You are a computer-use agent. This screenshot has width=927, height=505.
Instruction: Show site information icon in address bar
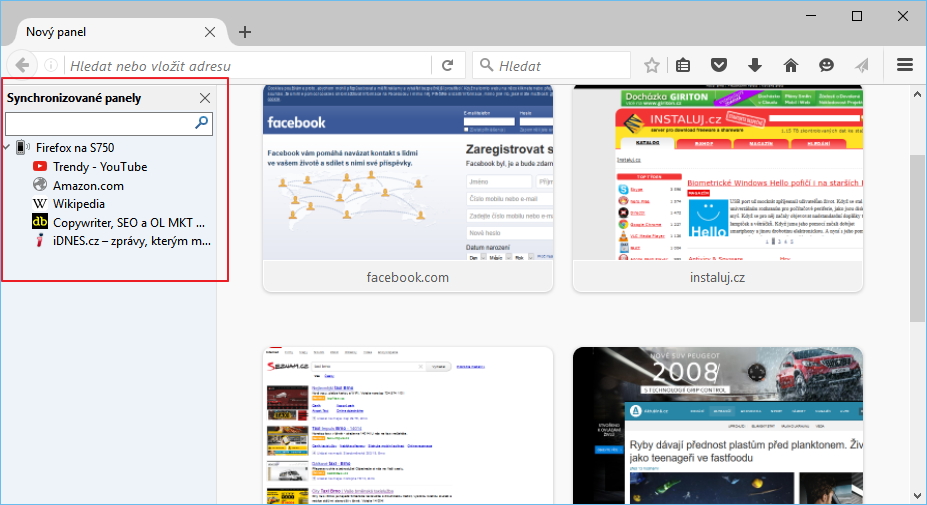point(51,65)
